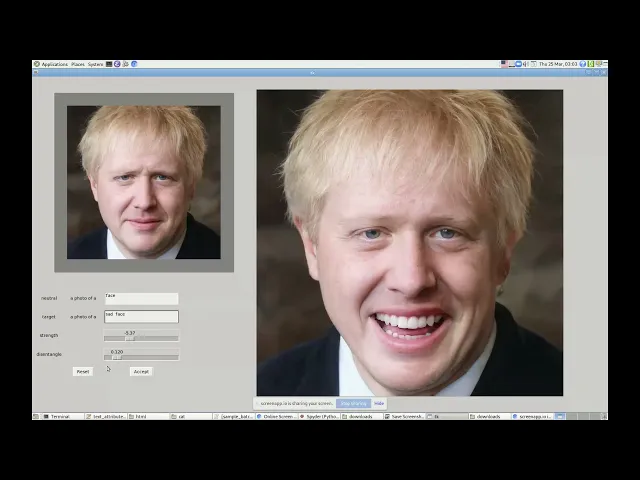Click the purple-blue browser launcher icon in top panel
Screen dimensions: 640x480
click(117, 64)
